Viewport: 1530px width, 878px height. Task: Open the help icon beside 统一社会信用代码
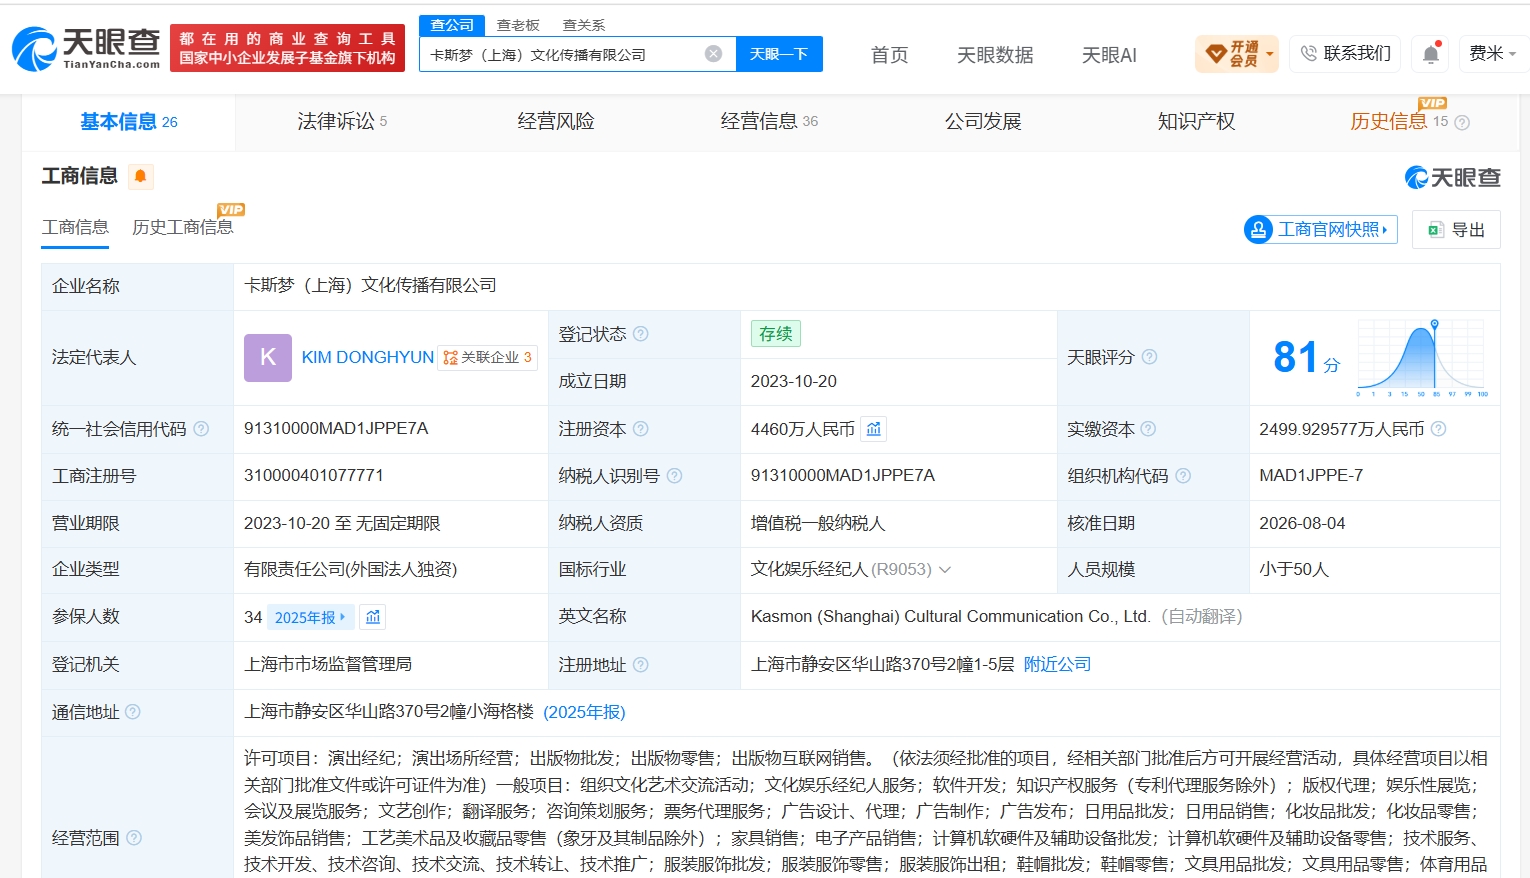[201, 429]
